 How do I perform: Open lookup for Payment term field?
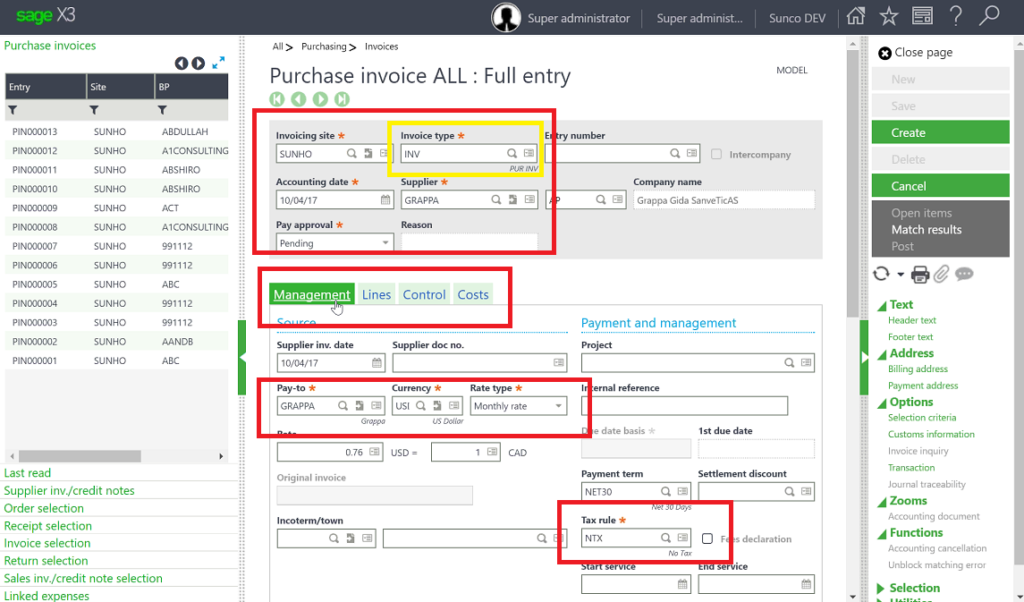[x=665, y=491]
